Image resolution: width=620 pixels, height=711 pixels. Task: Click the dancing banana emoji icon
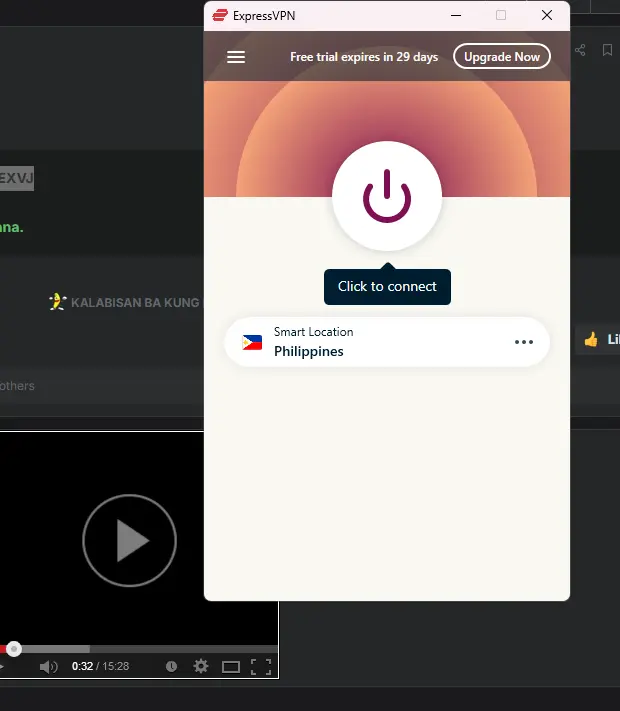[58, 302]
